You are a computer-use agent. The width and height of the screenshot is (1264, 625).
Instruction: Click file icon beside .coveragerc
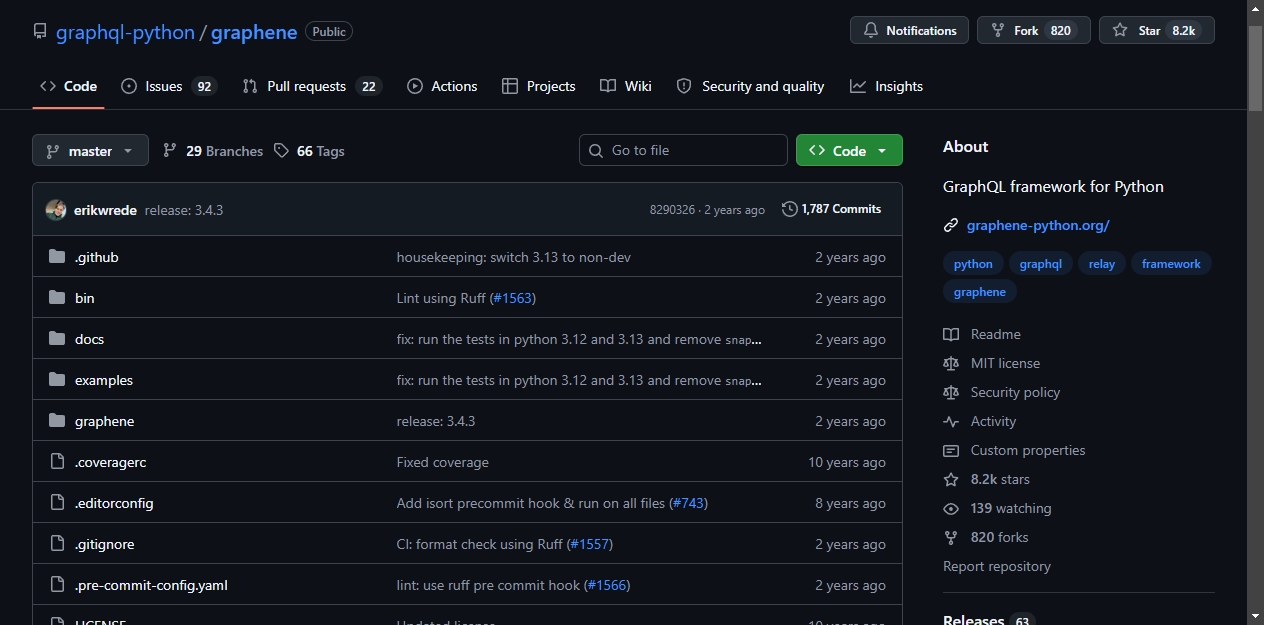pyautogui.click(x=57, y=462)
